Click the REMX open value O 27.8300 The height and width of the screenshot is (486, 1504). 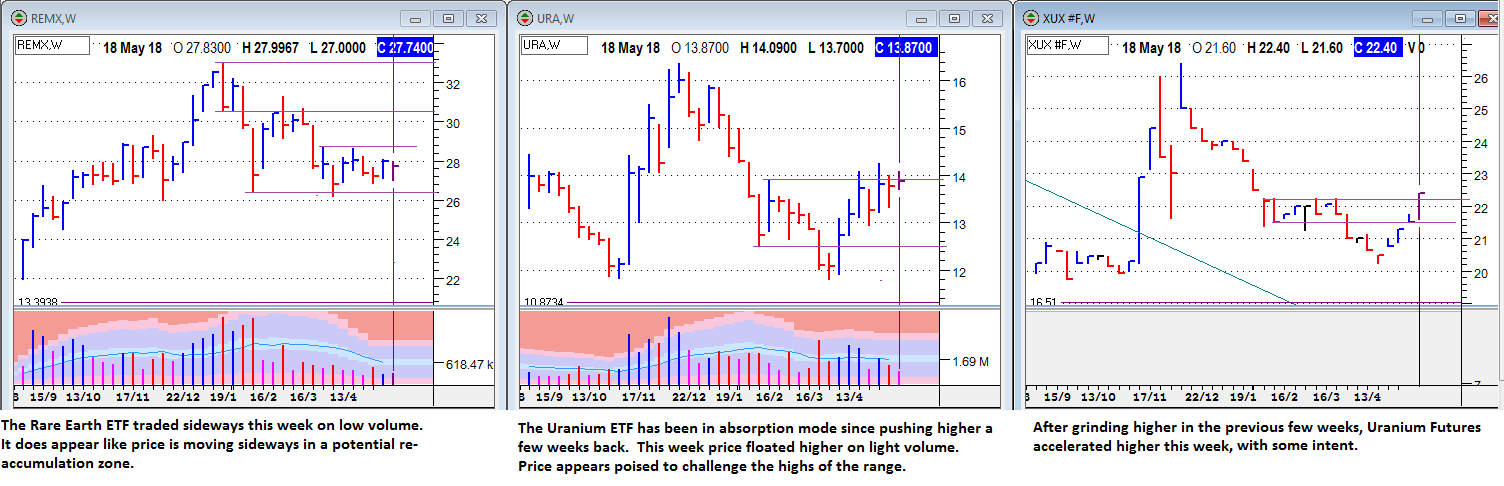click(x=201, y=47)
